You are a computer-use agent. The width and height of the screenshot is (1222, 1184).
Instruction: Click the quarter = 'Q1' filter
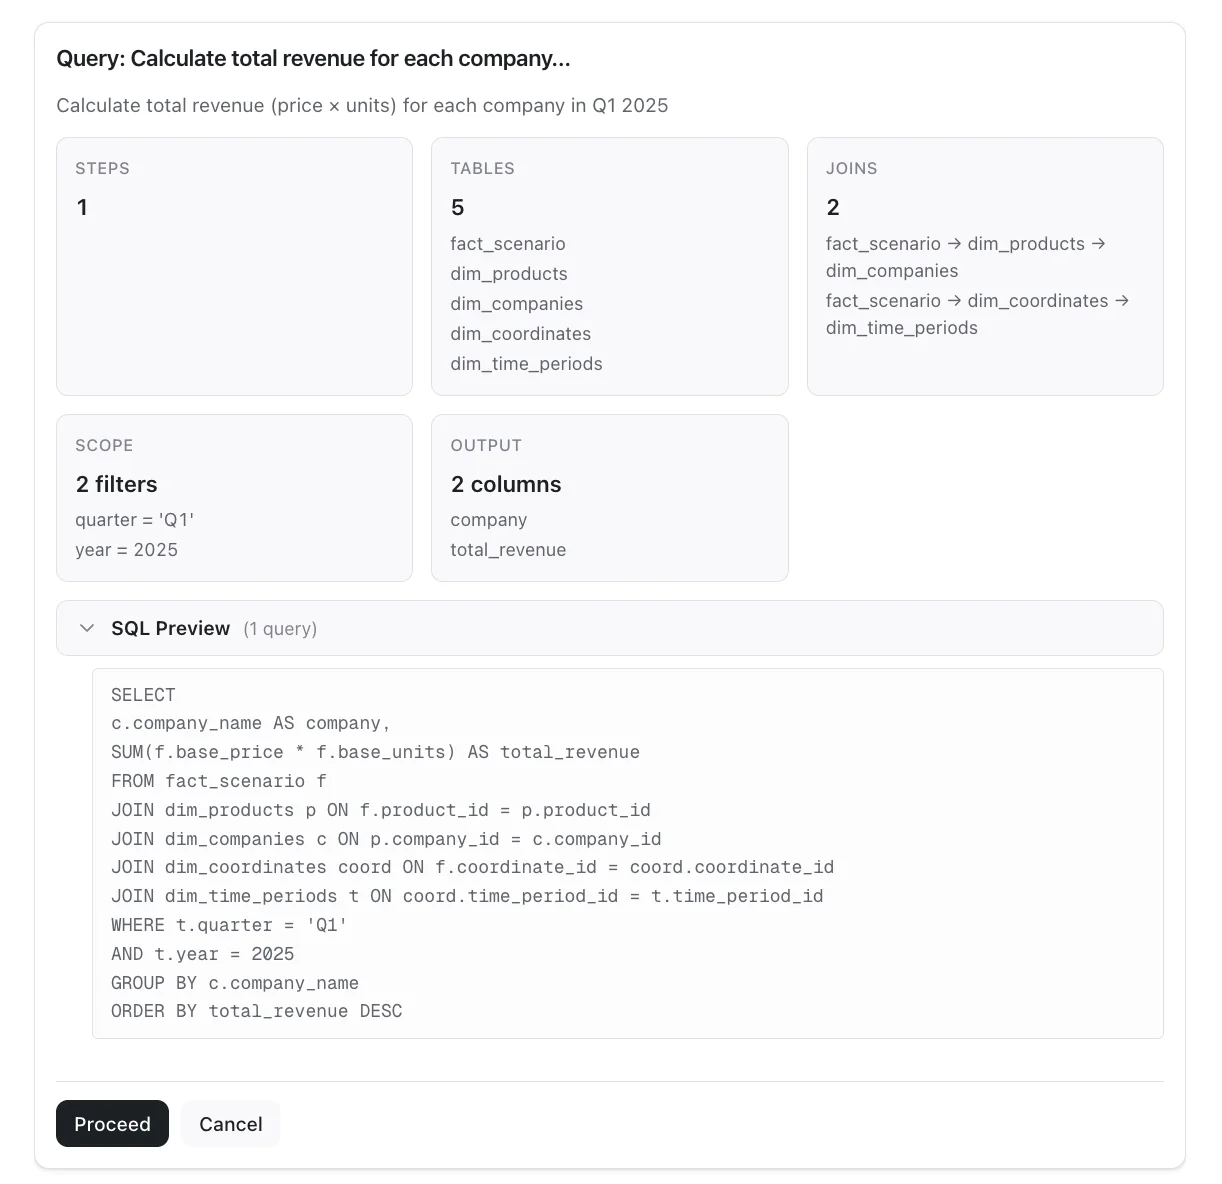pyautogui.click(x=135, y=520)
